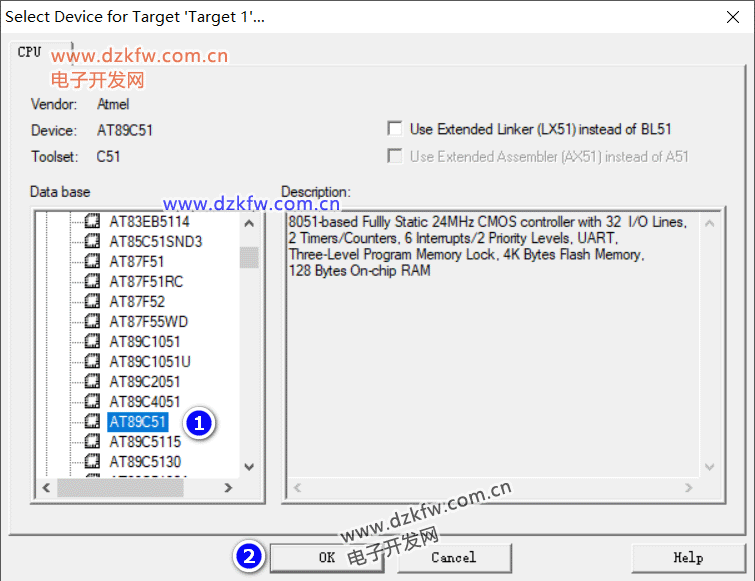
Task: Open Help for device selection
Action: (687, 557)
